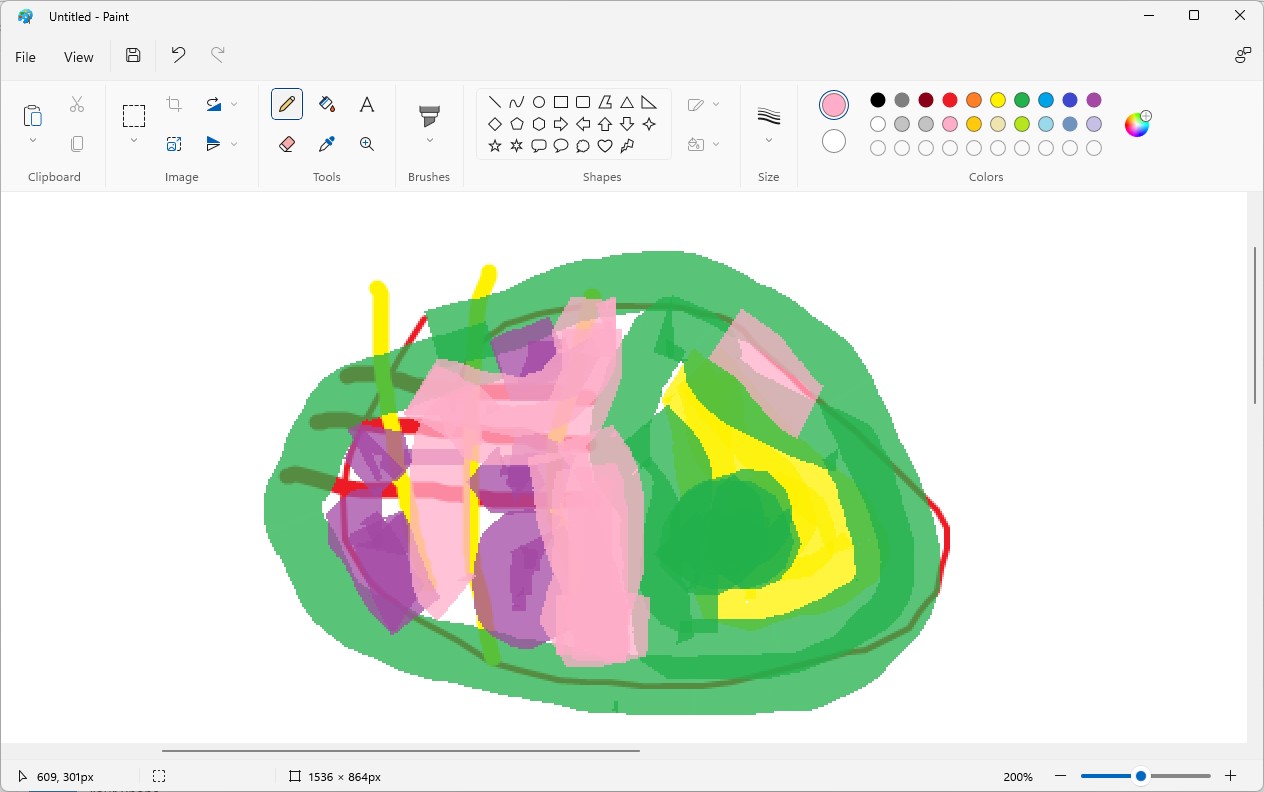Screen dimensions: 1264x792
Task: Increase zoom with the plus control
Action: pos(1230,775)
